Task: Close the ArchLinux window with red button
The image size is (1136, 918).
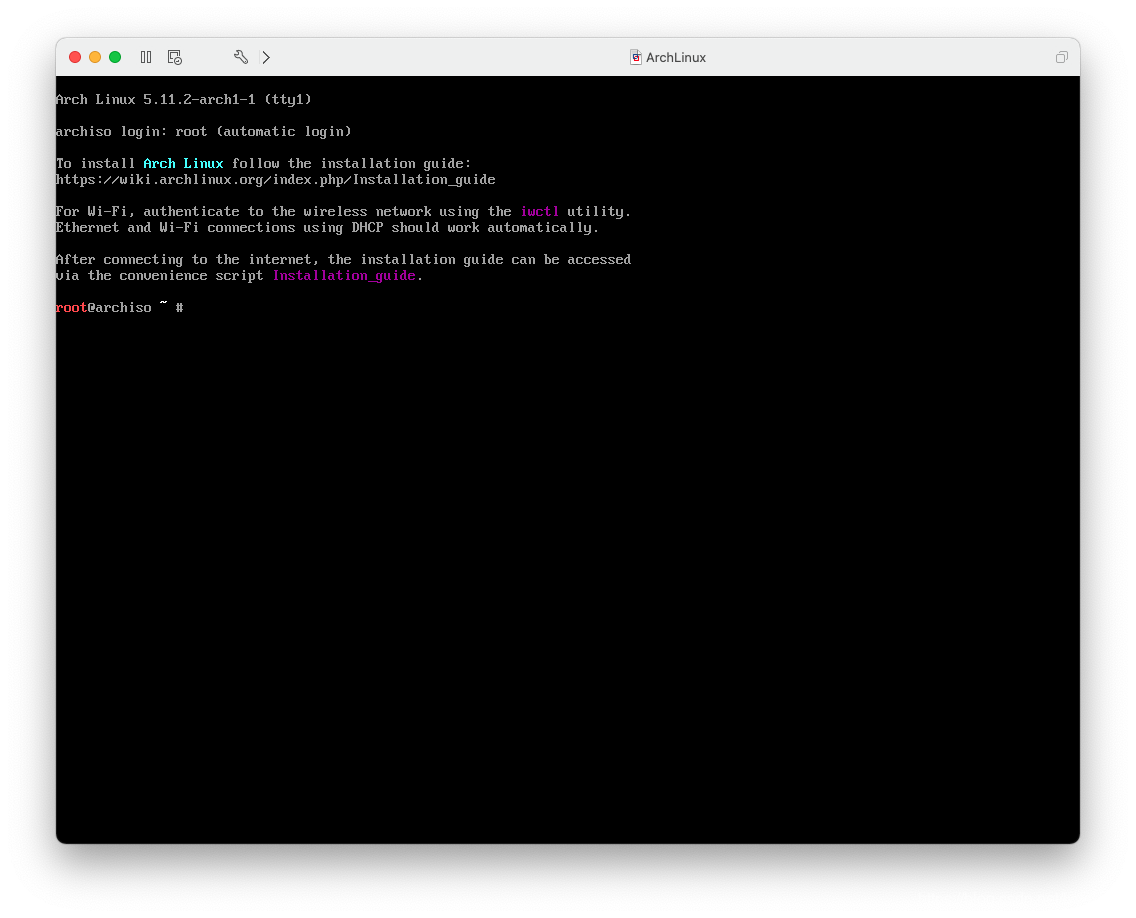Action: pyautogui.click(x=75, y=57)
